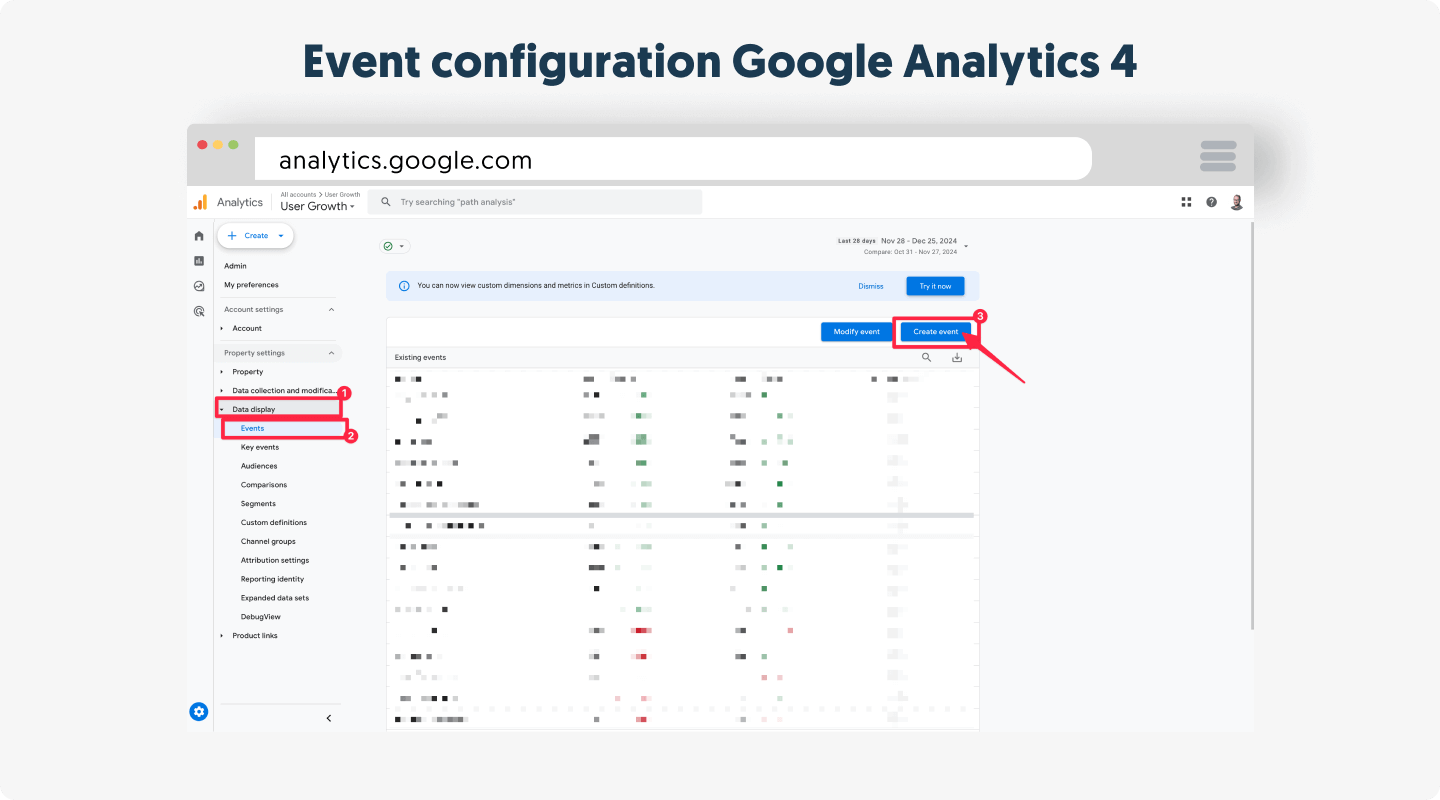Open Custom definitions in the sidebar
Viewport: 1440px width, 800px height.
click(x=274, y=523)
